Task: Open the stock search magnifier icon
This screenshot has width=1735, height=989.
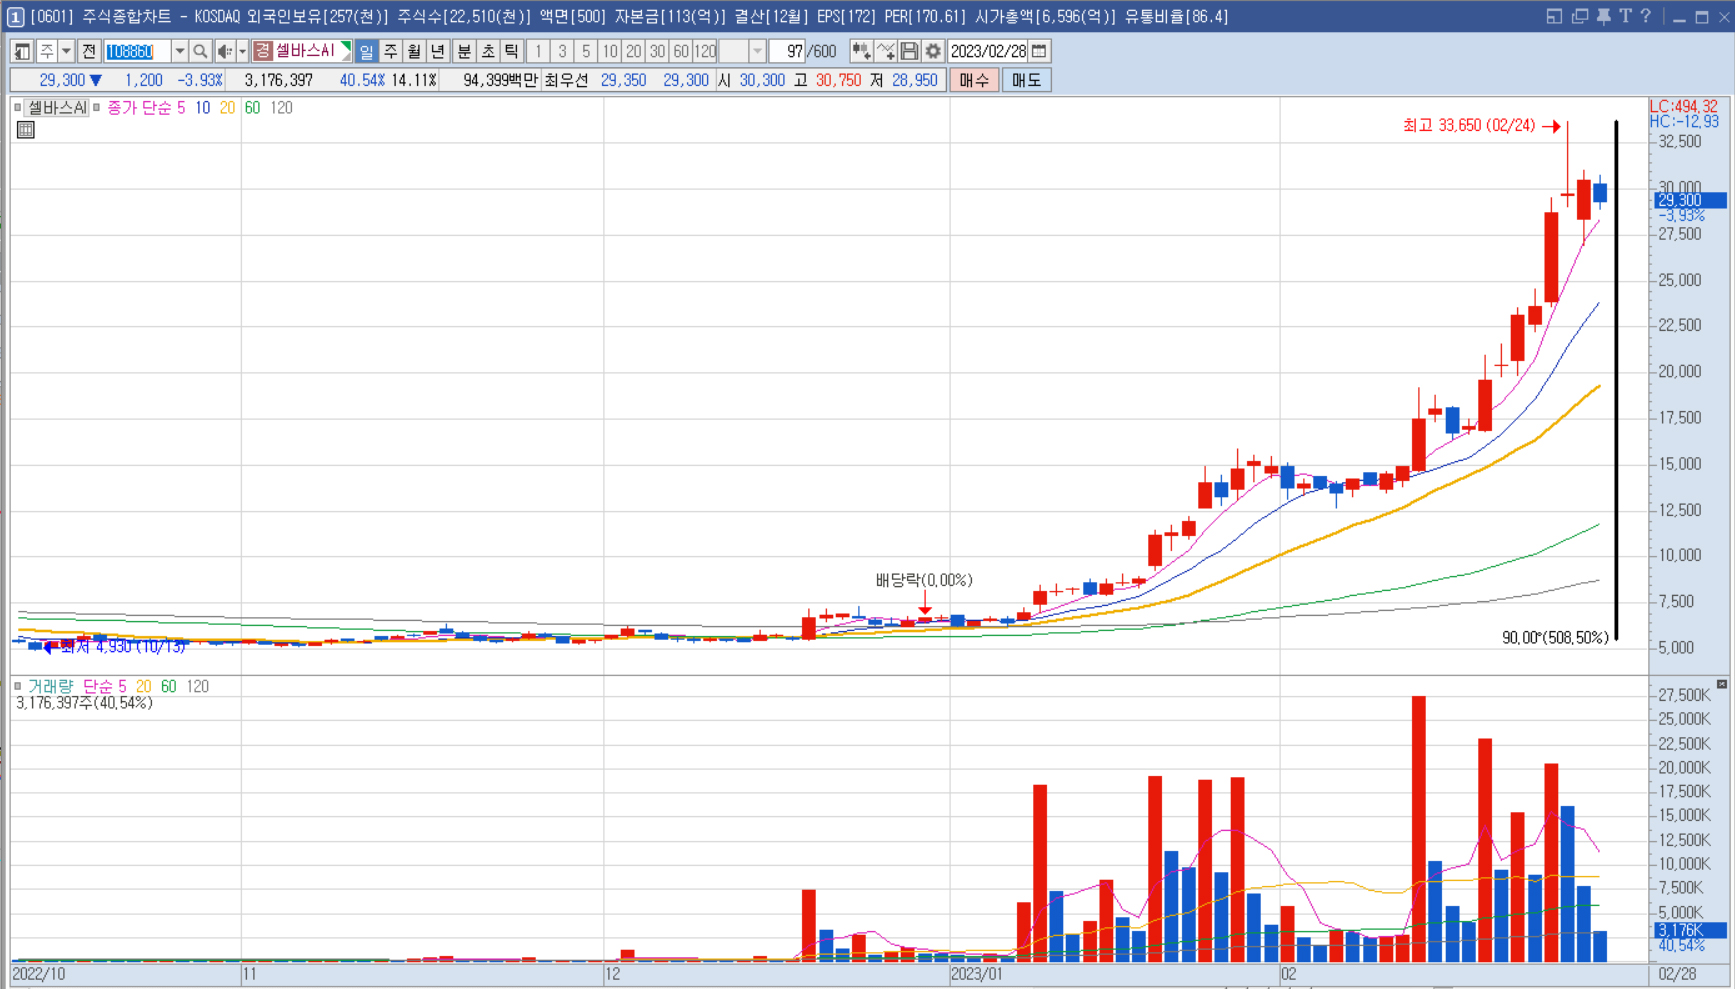Action: [x=200, y=51]
